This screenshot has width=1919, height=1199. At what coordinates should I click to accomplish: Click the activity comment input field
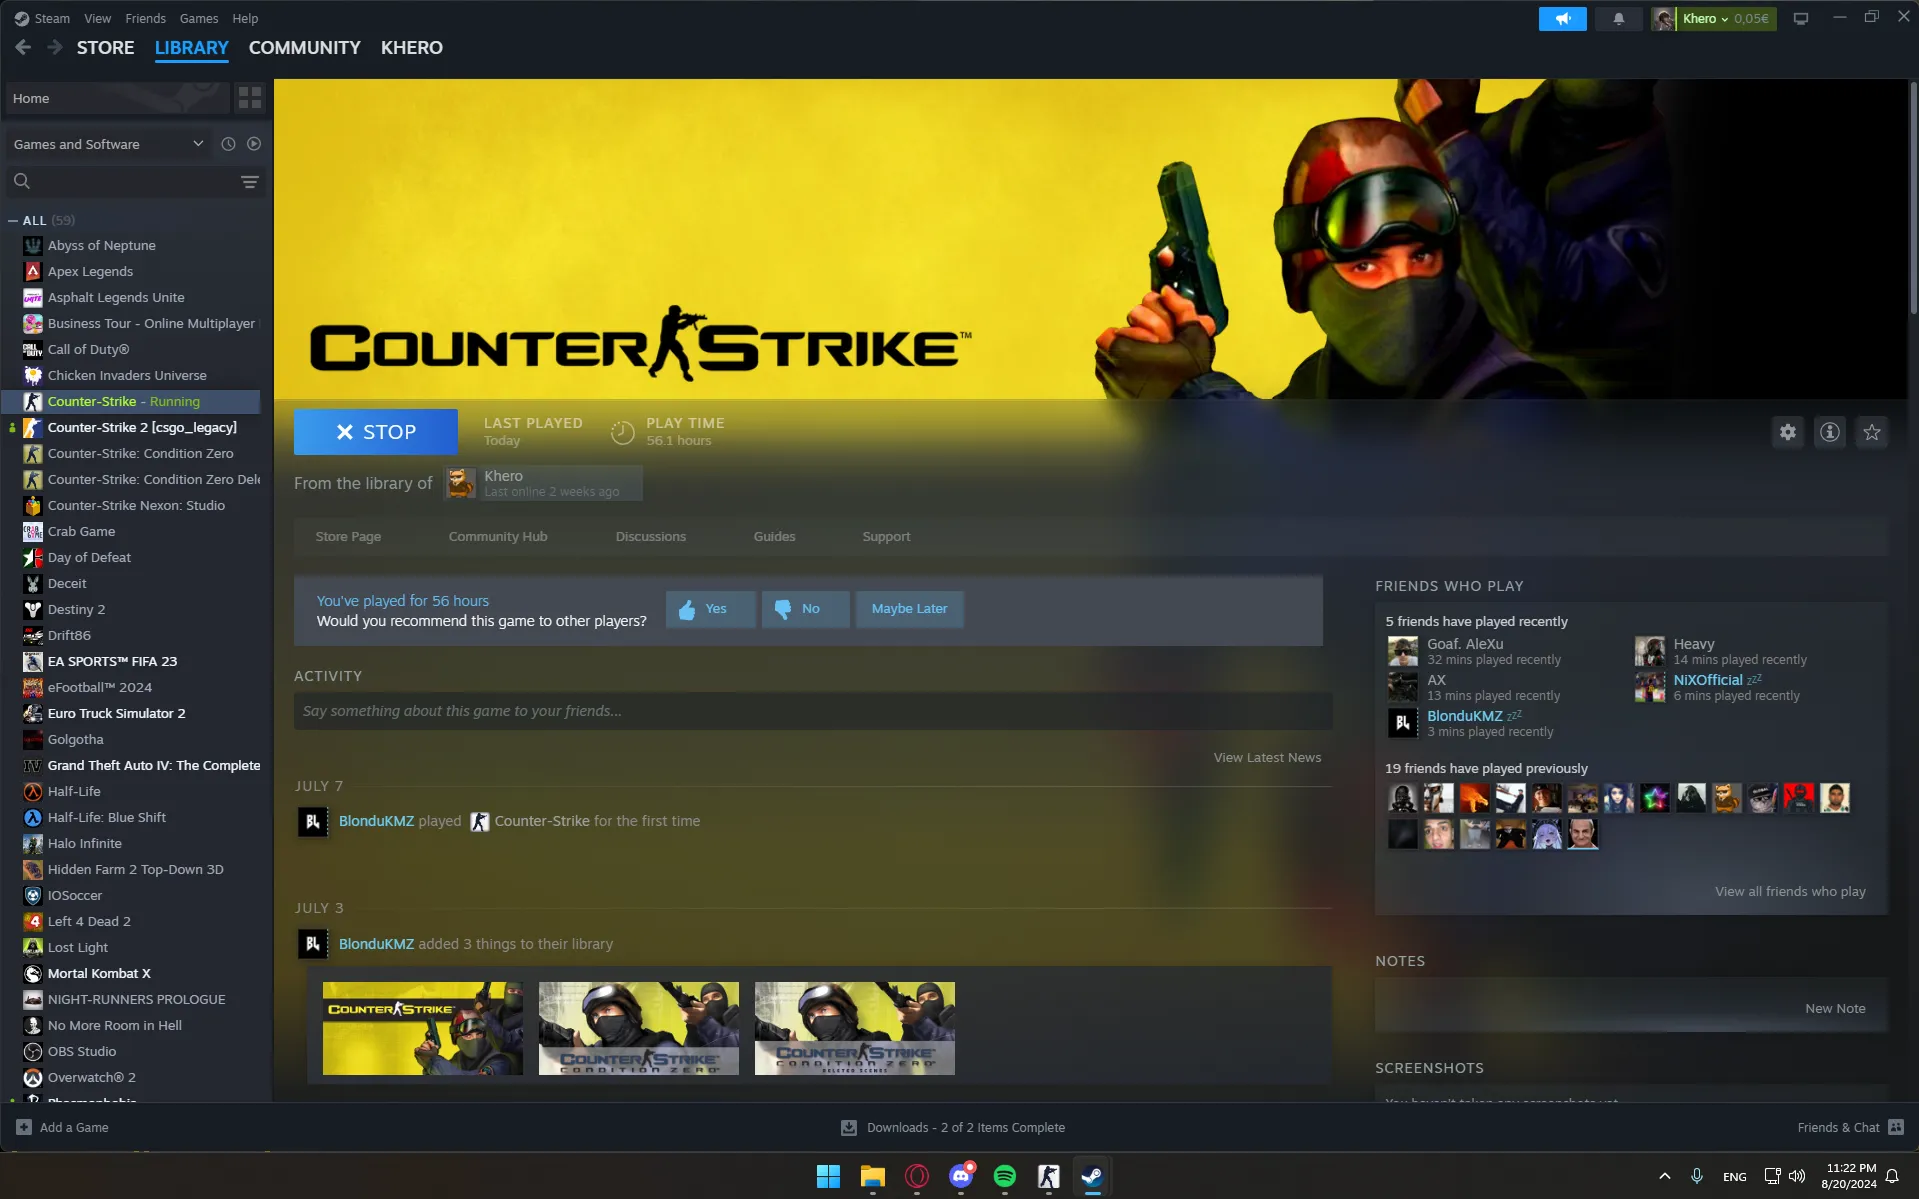click(x=811, y=711)
